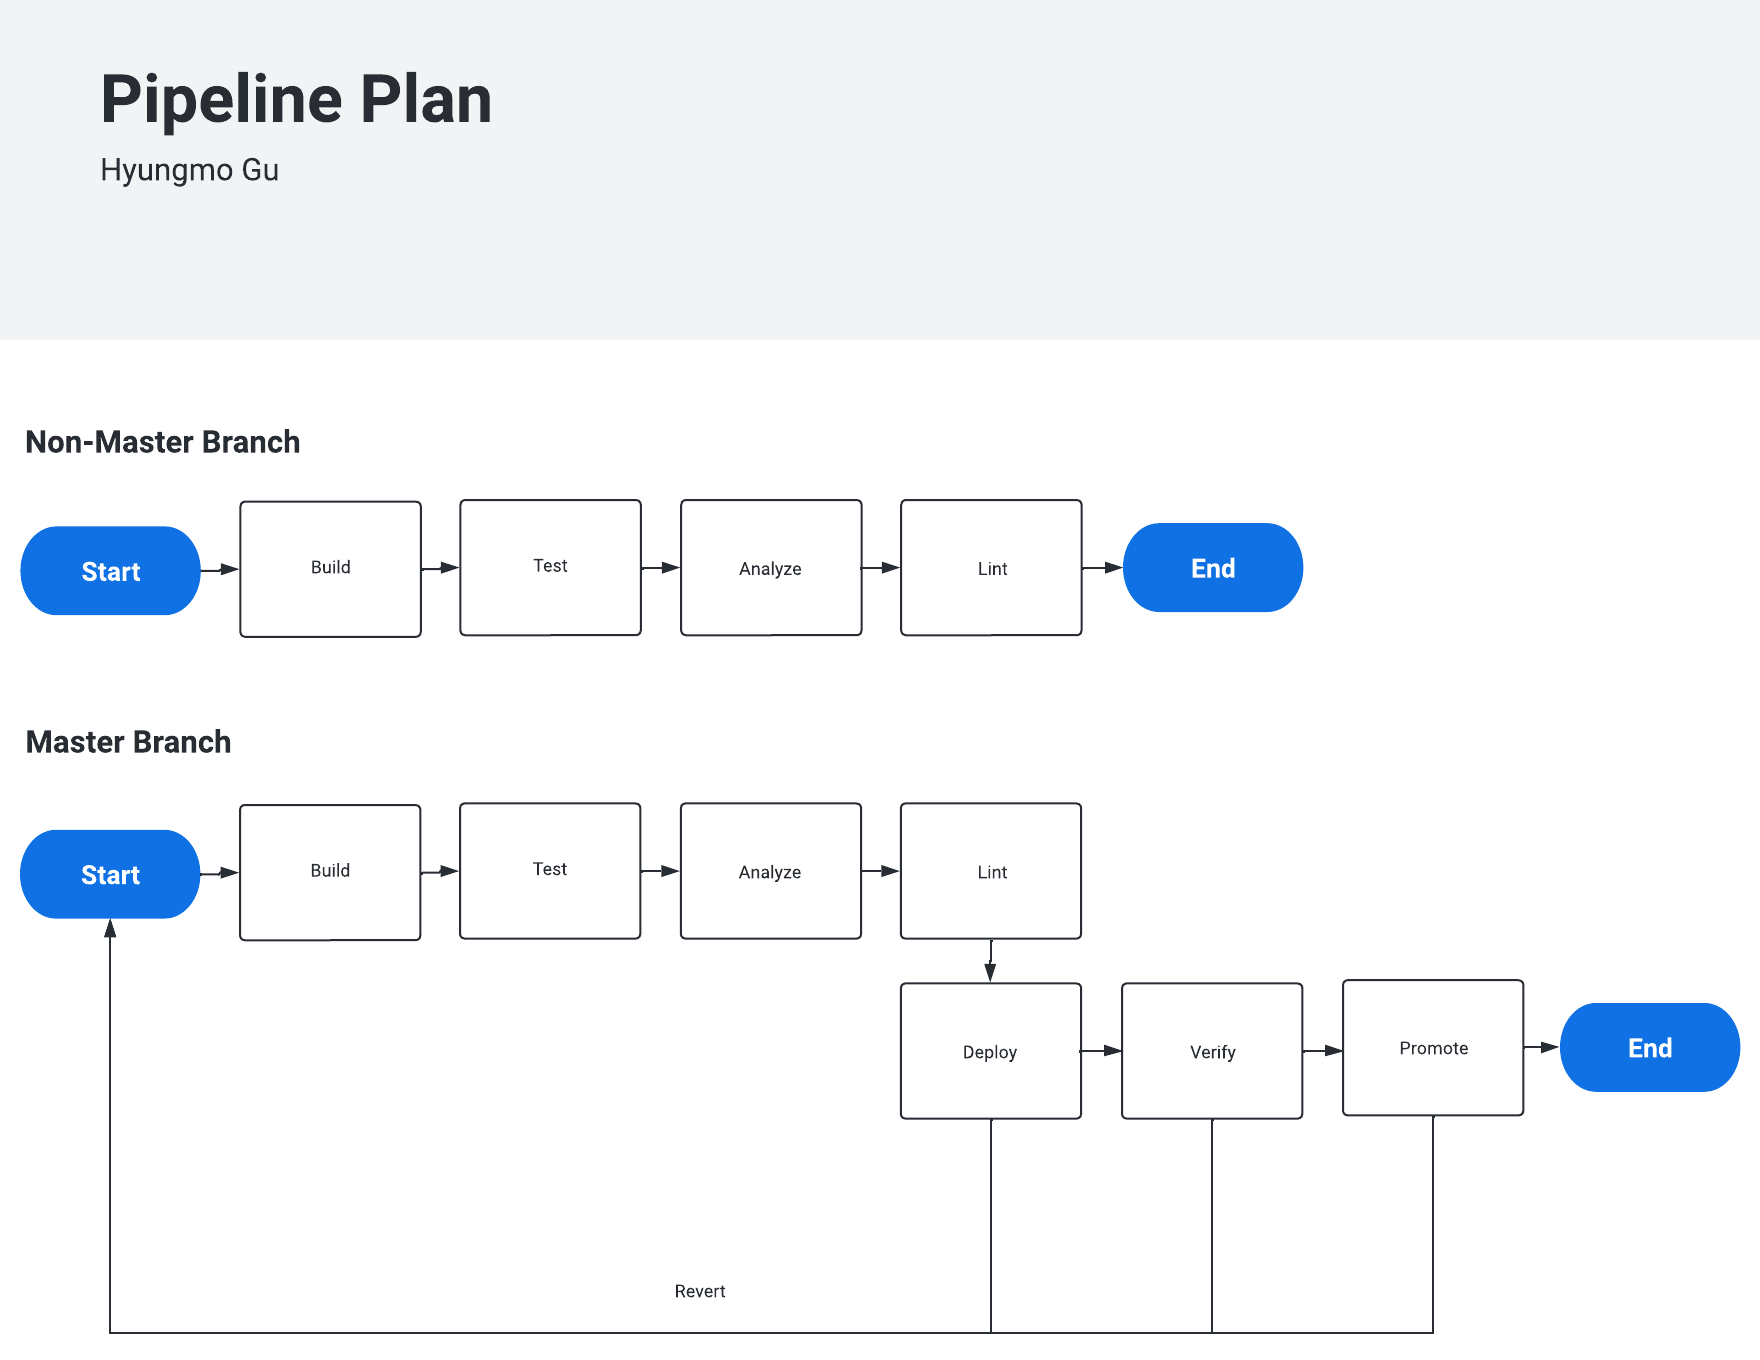Click the Pipeline Plan title text
This screenshot has height=1360, width=1760.
click(x=296, y=100)
